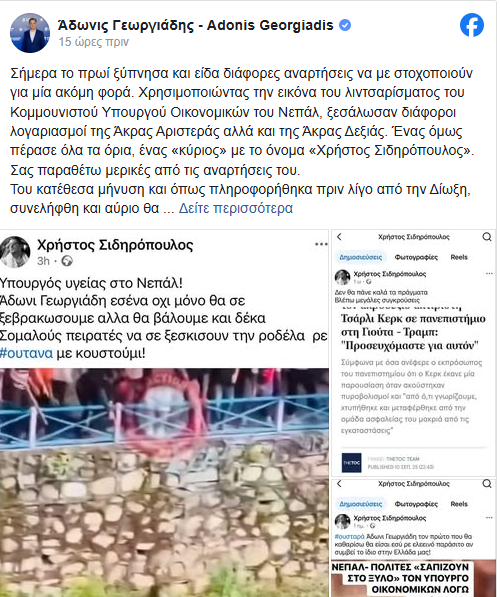The height and width of the screenshot is (597, 501).
Task: Tap the back arrow in upper screenshot
Action: tap(339, 237)
